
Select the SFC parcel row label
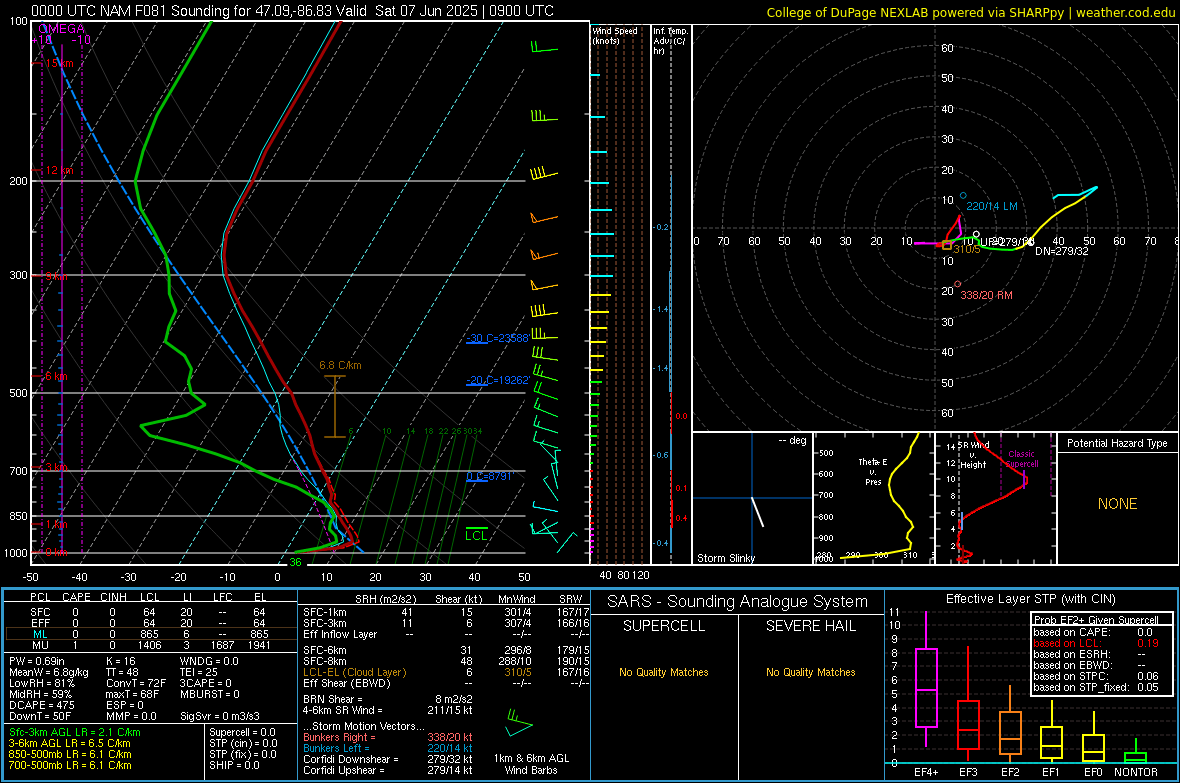click(x=40, y=612)
